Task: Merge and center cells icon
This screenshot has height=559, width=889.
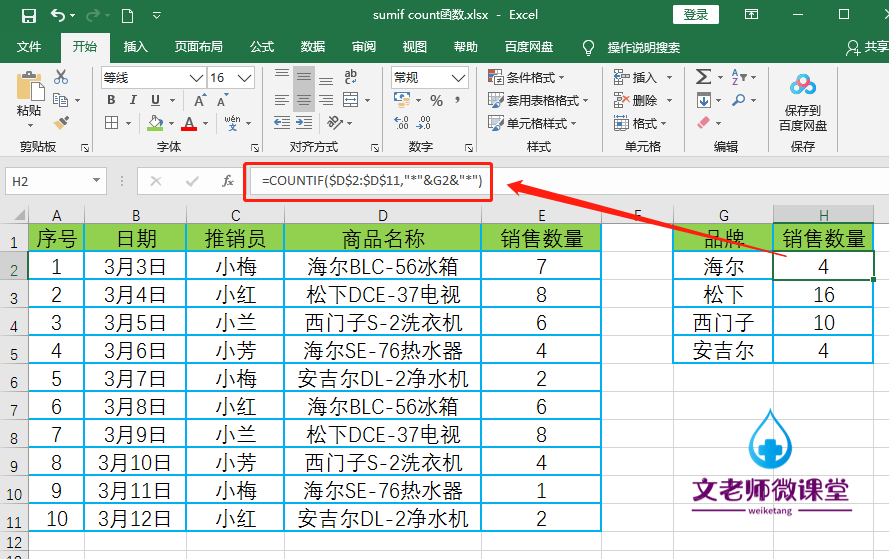Action: pyautogui.click(x=351, y=100)
